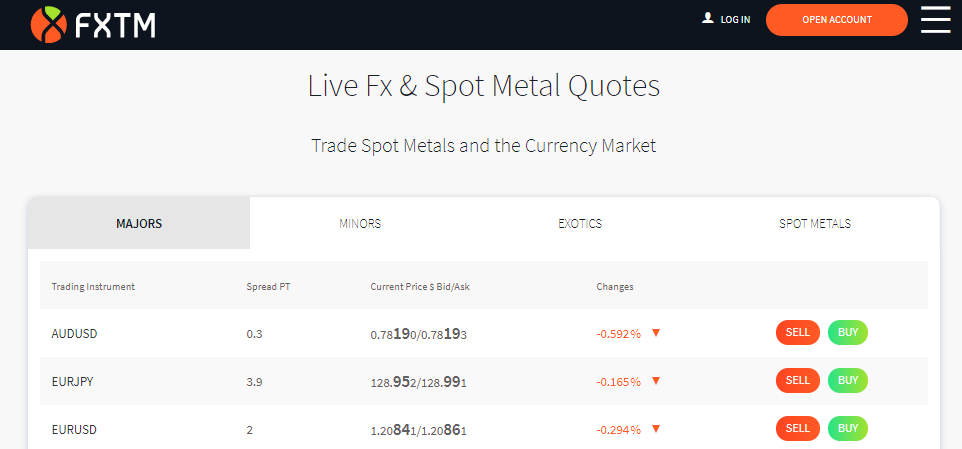The height and width of the screenshot is (449, 962).
Task: Open the hamburger menu
Action: [x=935, y=20]
